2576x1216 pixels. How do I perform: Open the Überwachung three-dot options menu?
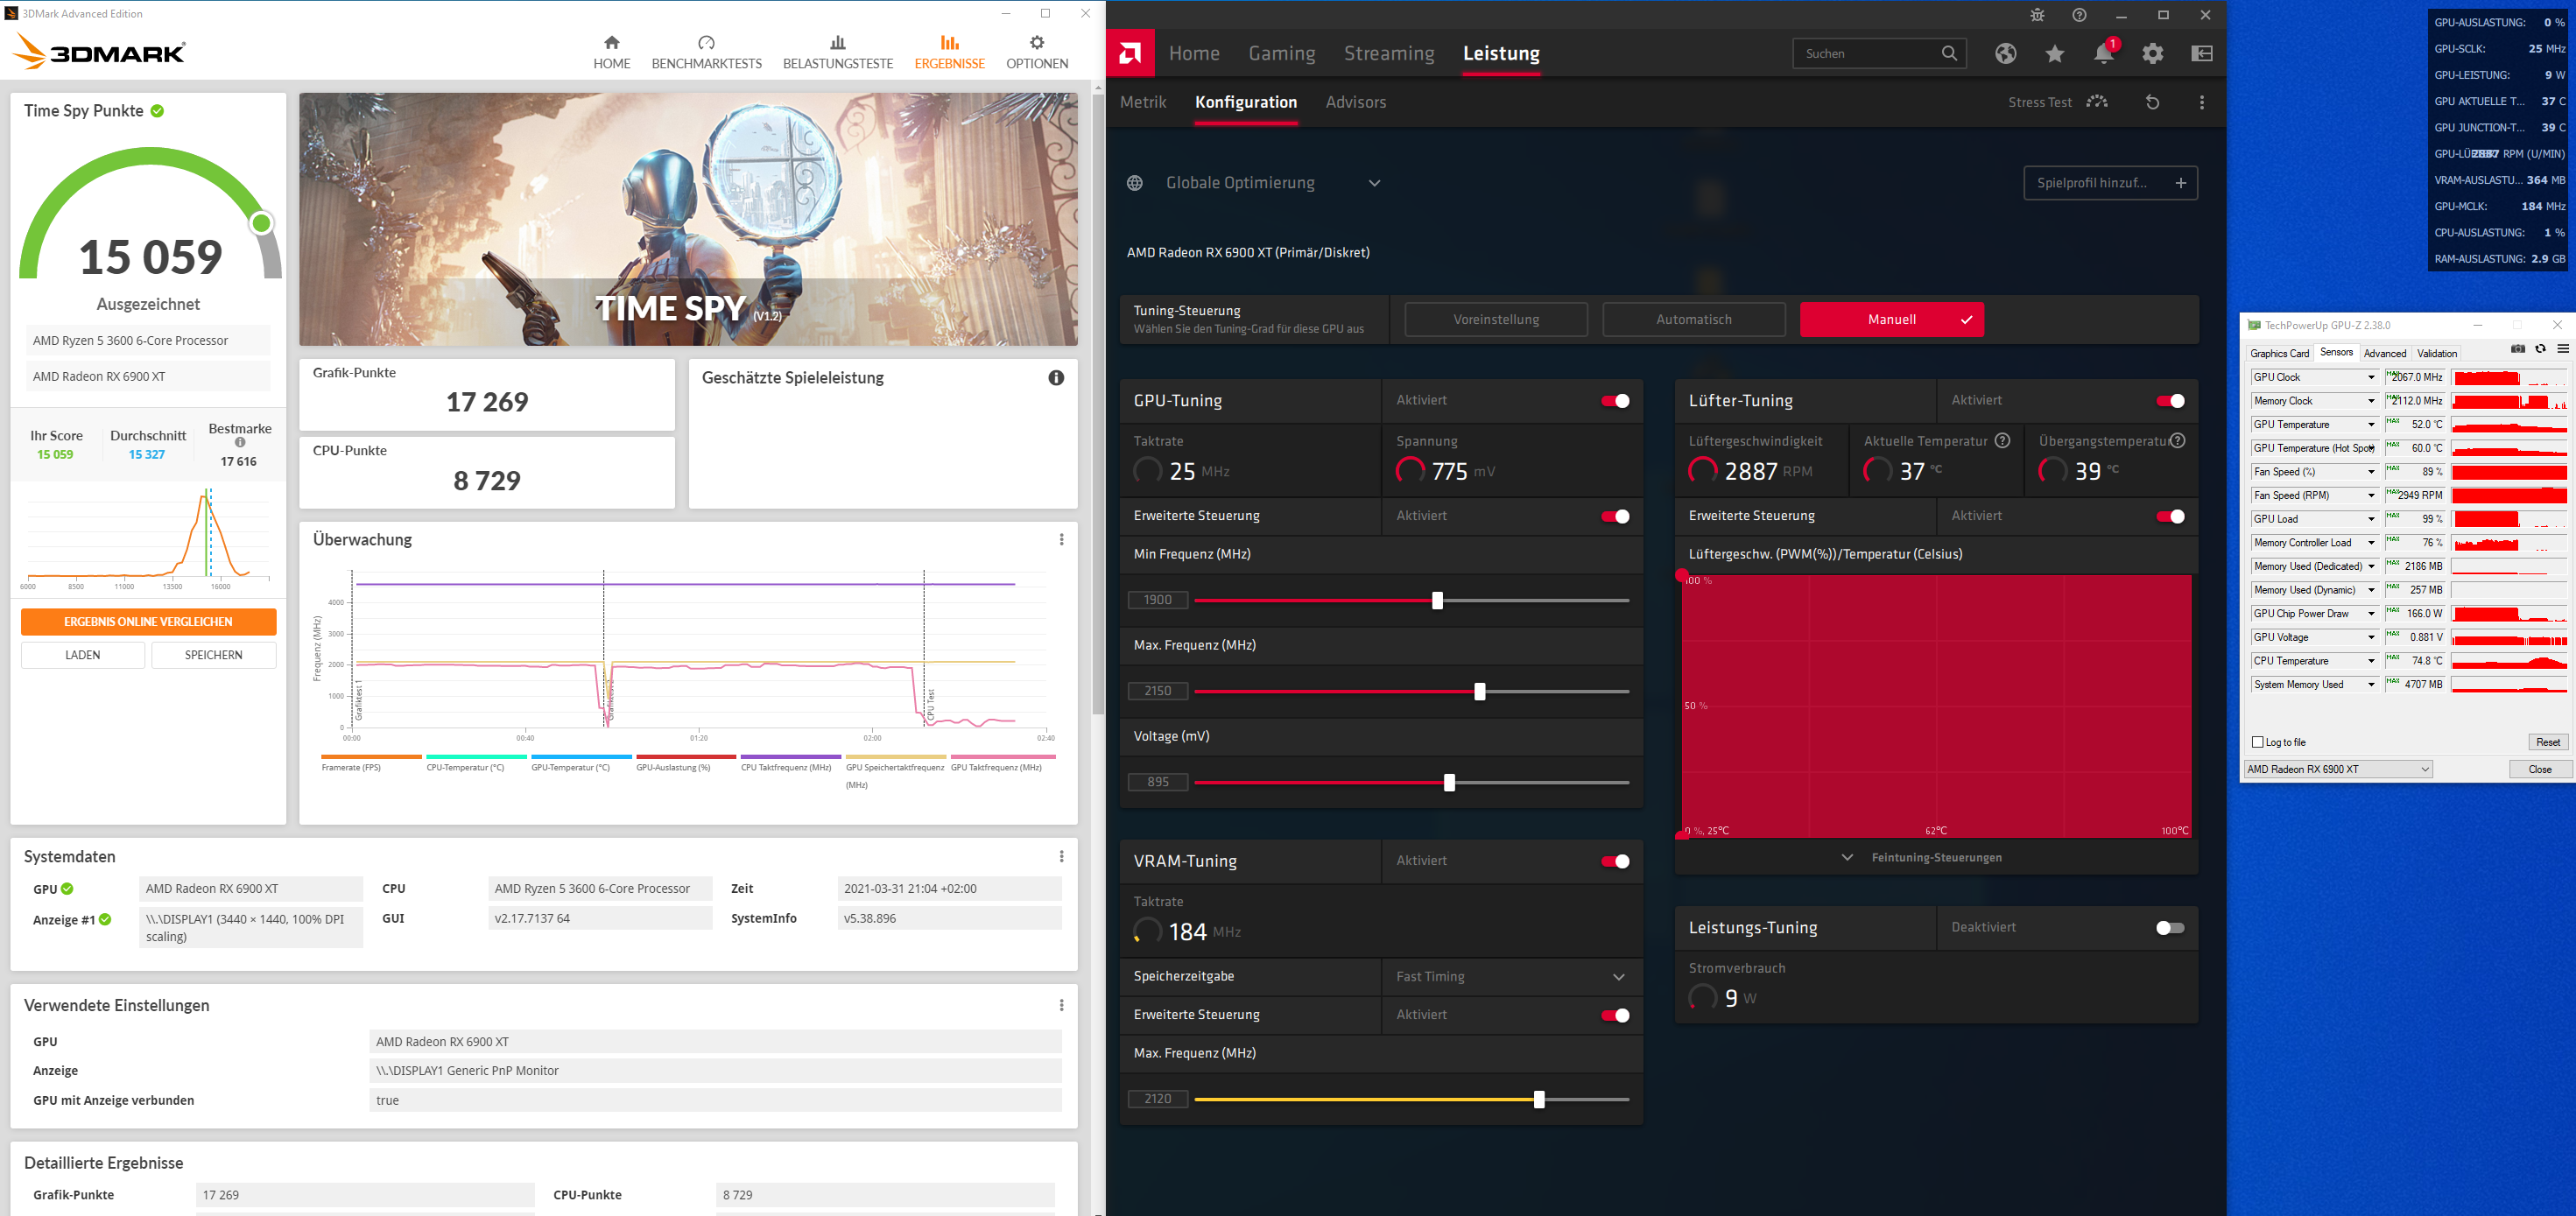click(1061, 540)
